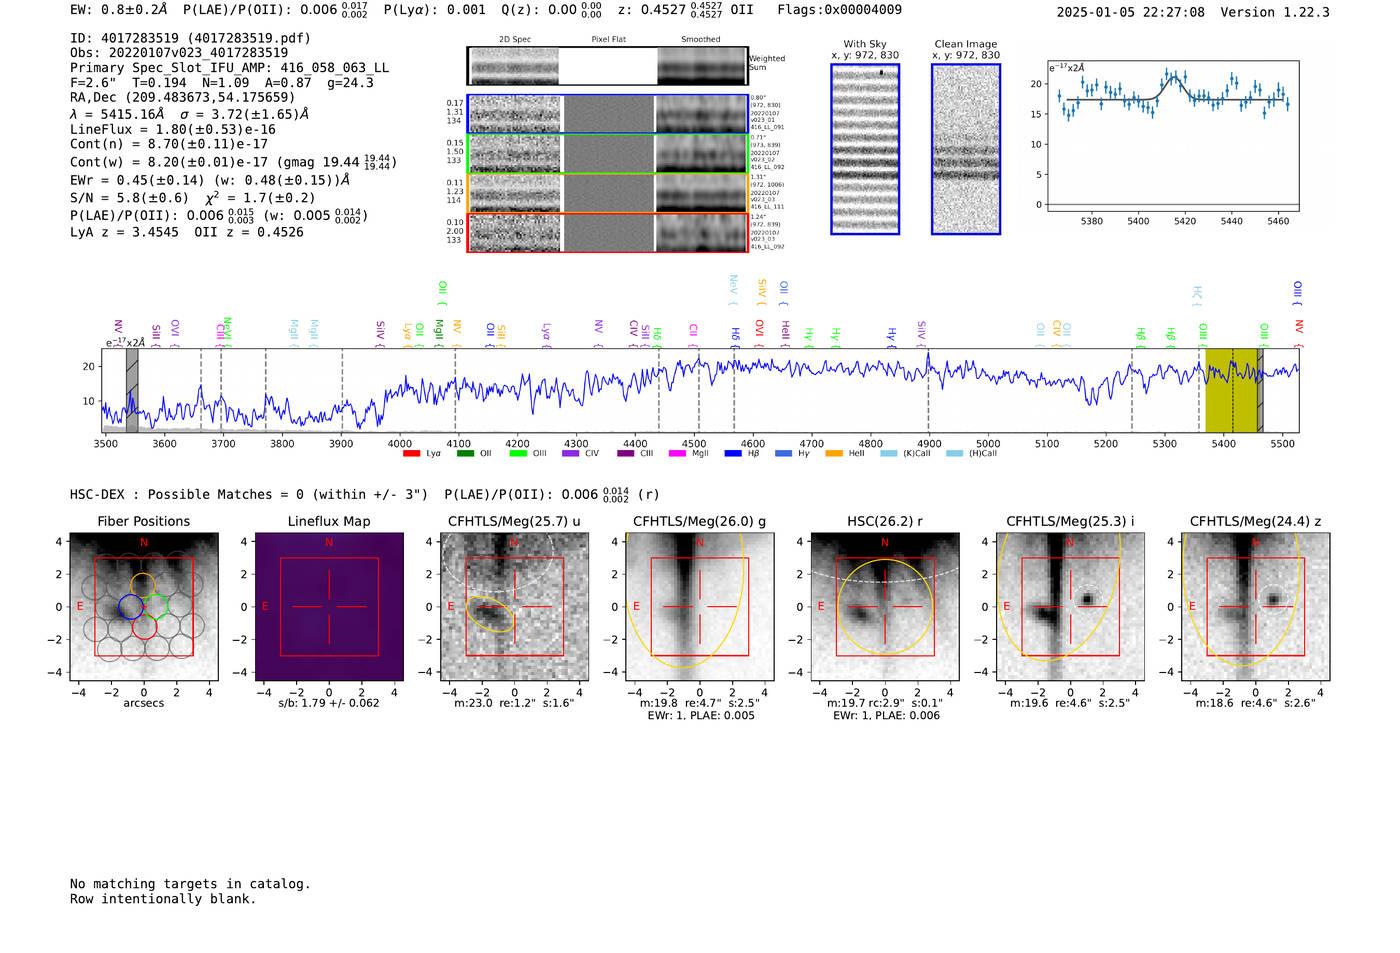
Task: Click the gray hatched band near 3540 Å
Action: click(x=132, y=390)
